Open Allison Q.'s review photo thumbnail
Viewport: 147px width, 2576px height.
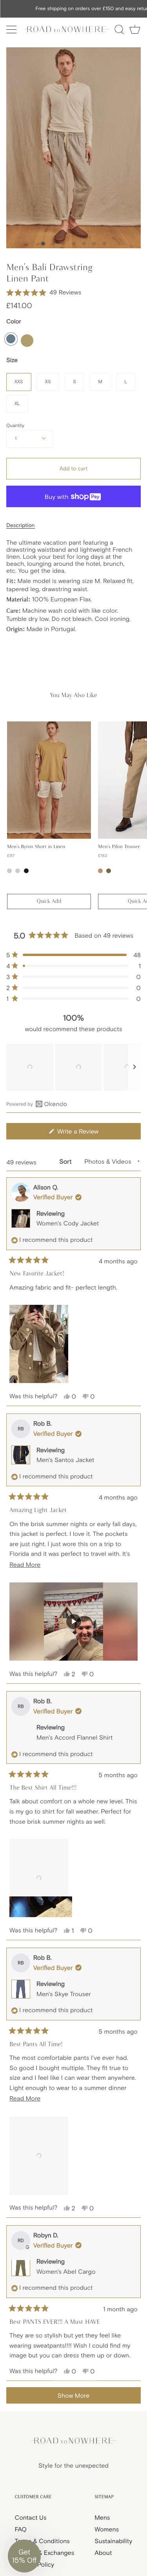pos(39,1344)
